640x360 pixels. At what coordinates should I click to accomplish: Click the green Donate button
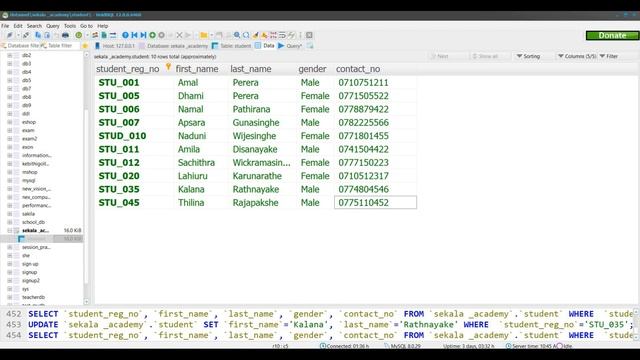point(612,36)
